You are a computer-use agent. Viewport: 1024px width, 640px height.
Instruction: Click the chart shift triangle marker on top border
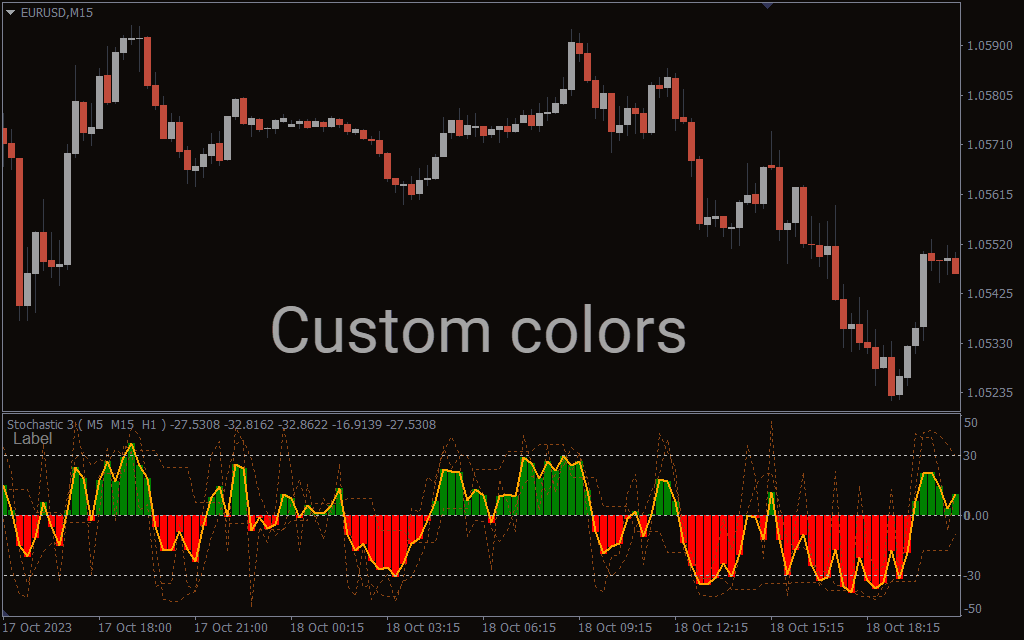768,5
